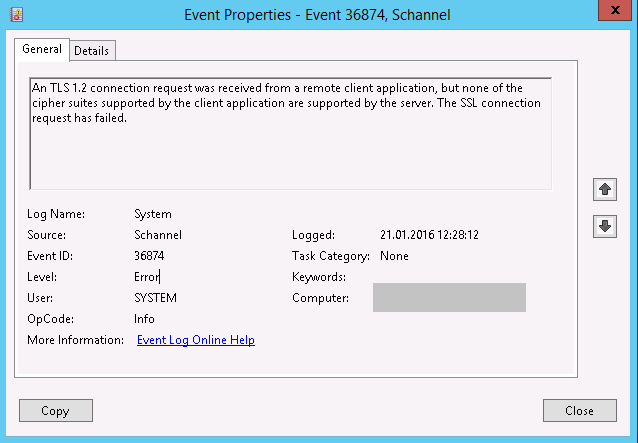Click the Event Properties title bar icon

tap(14, 15)
